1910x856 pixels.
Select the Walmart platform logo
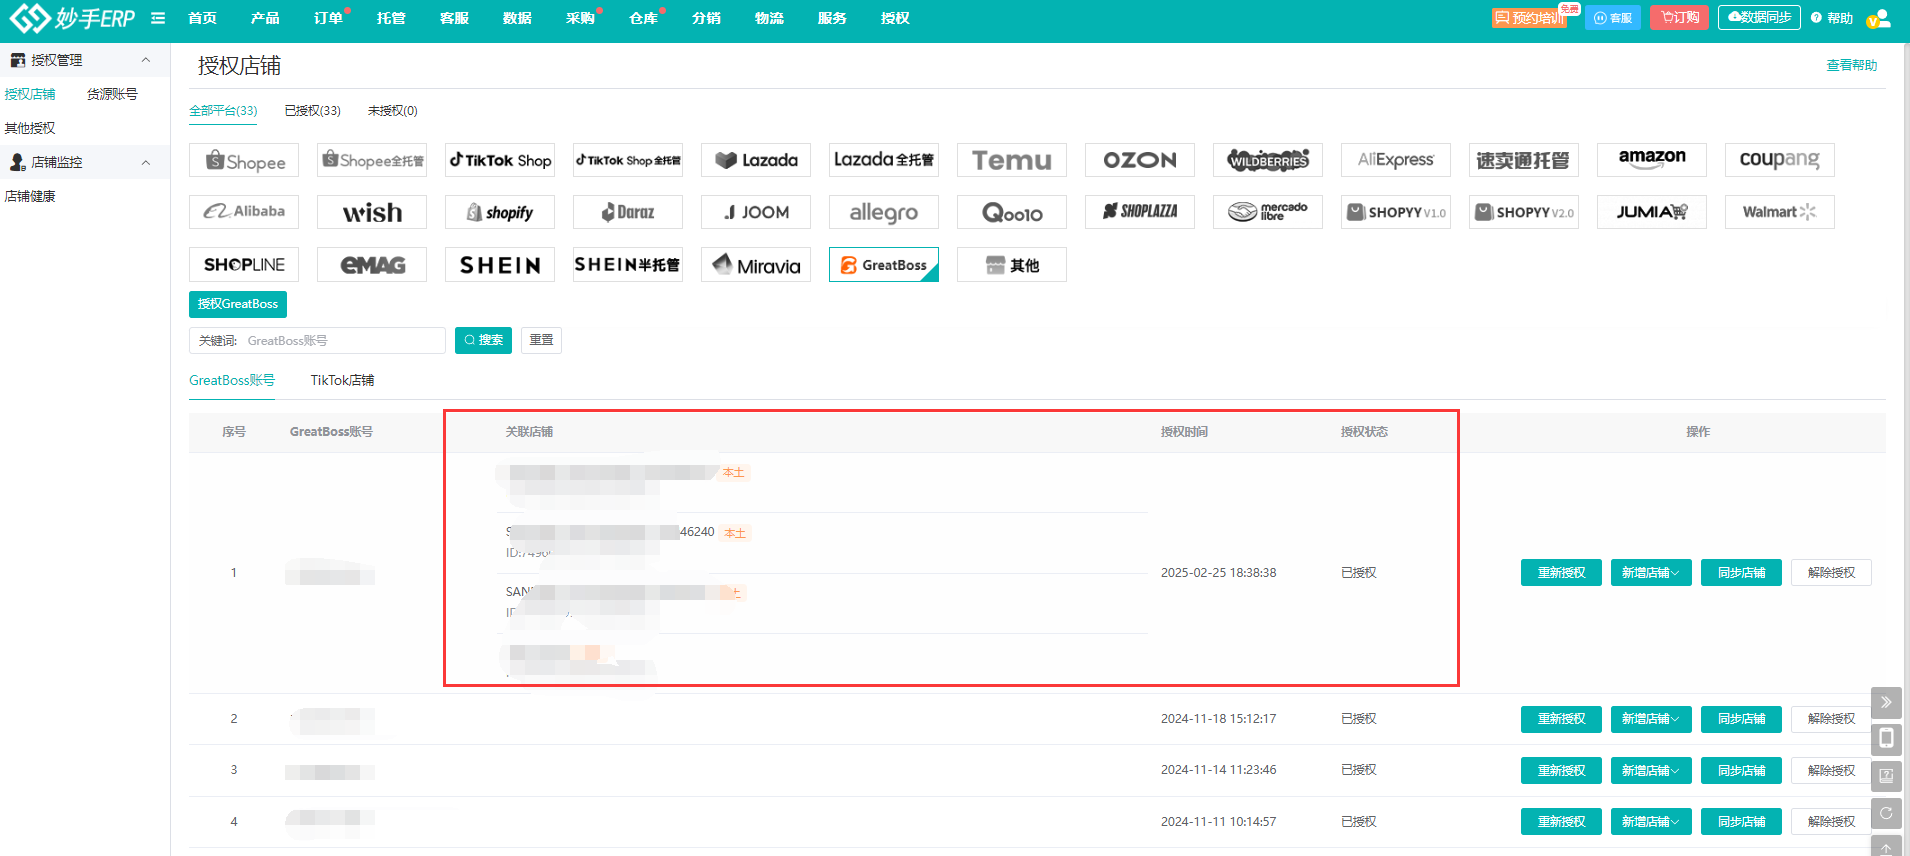click(x=1780, y=212)
